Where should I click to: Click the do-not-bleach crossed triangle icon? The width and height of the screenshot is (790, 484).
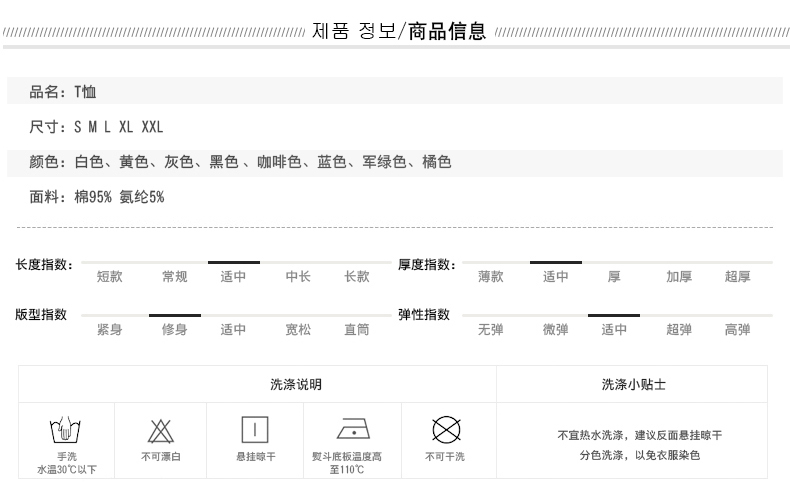tap(161, 431)
